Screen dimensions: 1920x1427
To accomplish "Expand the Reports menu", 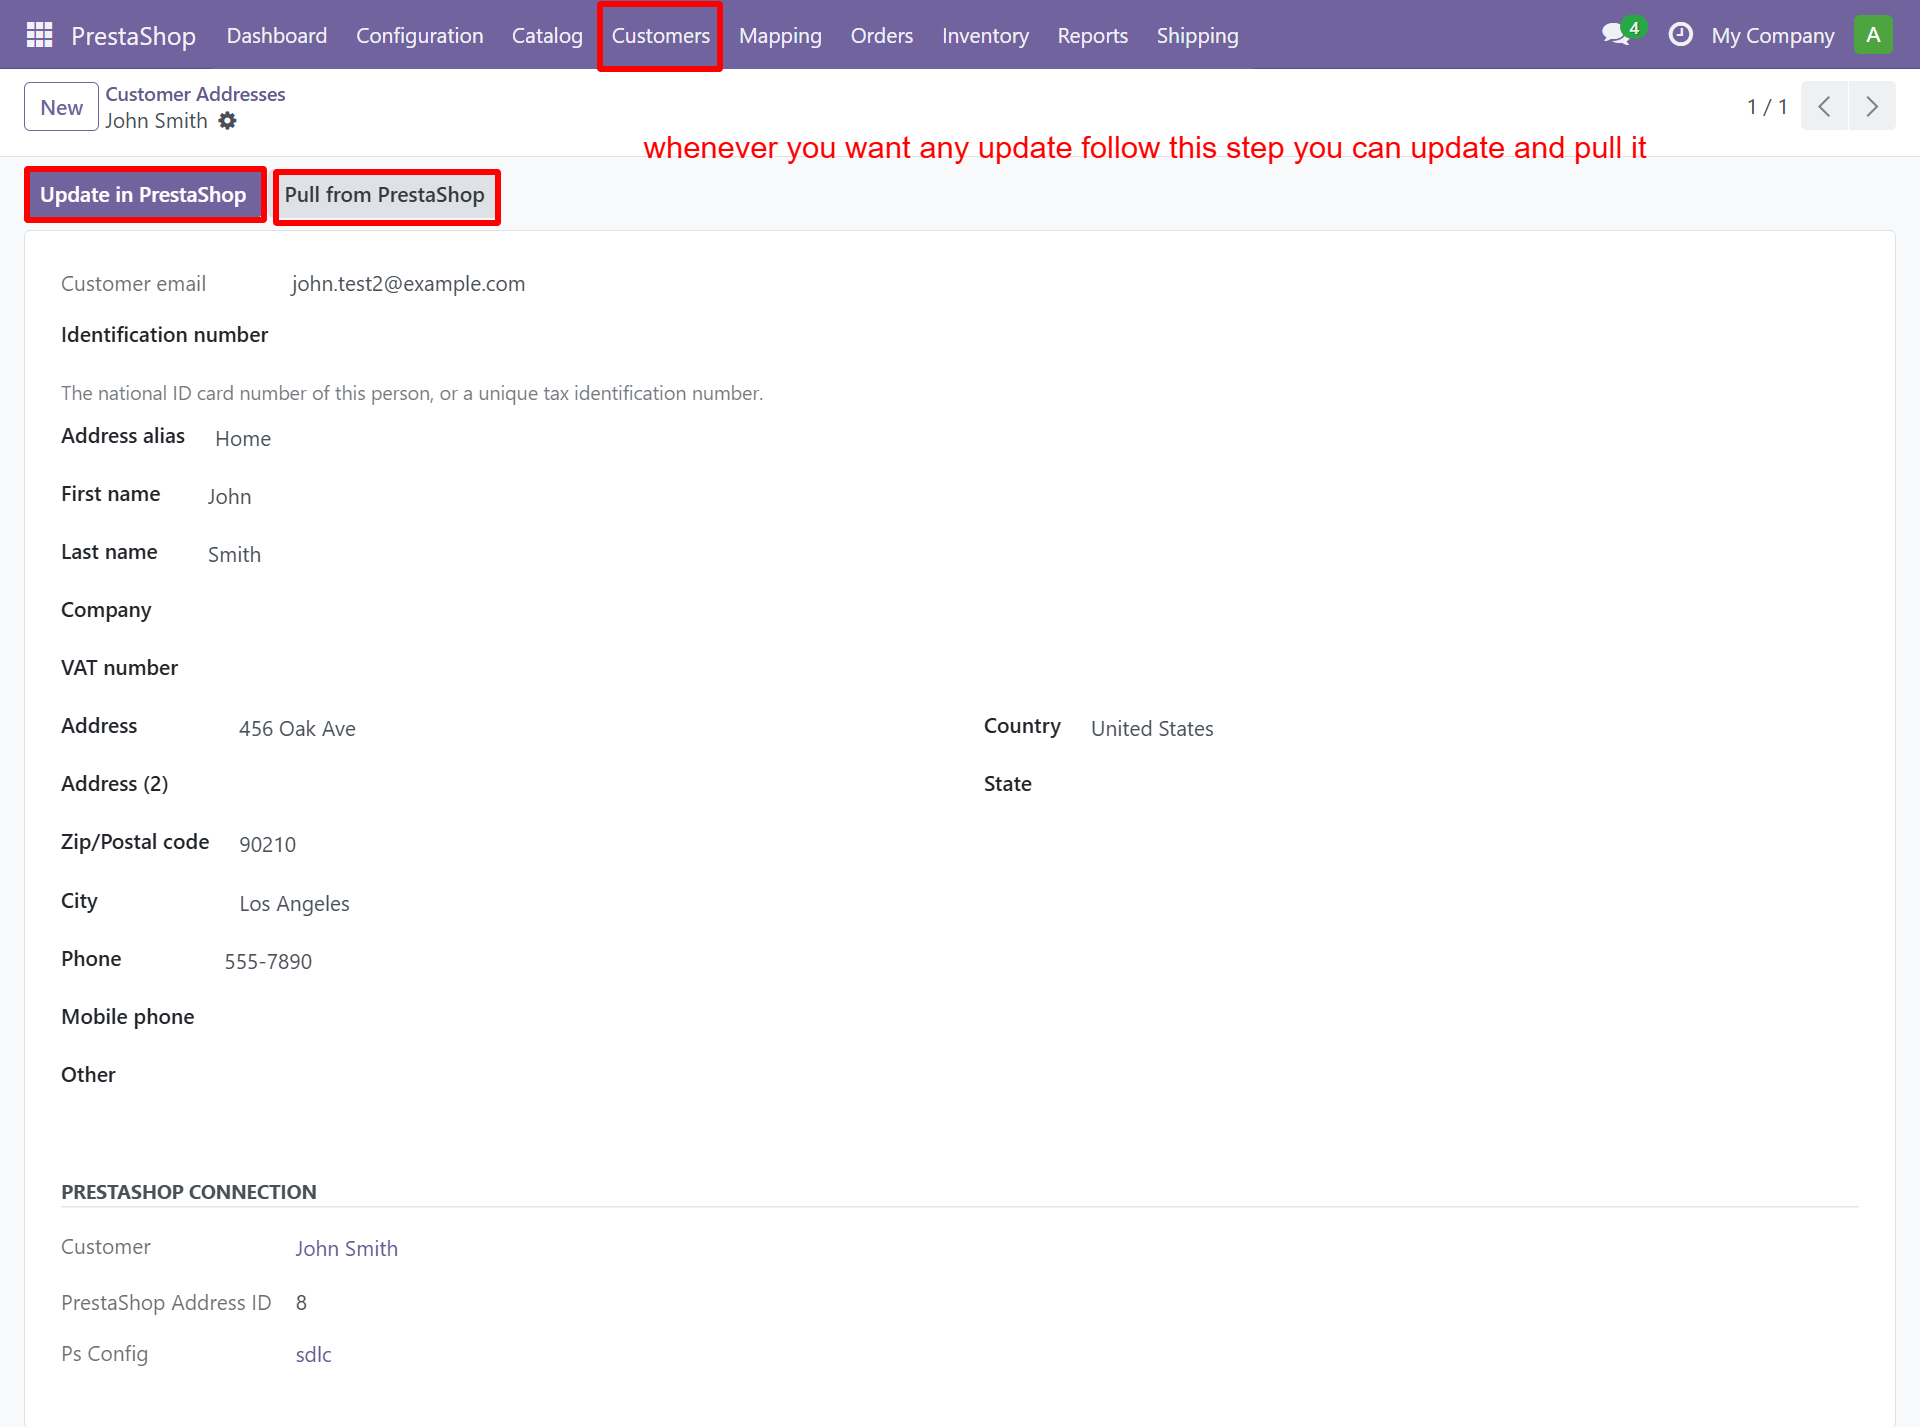I will click(1092, 36).
